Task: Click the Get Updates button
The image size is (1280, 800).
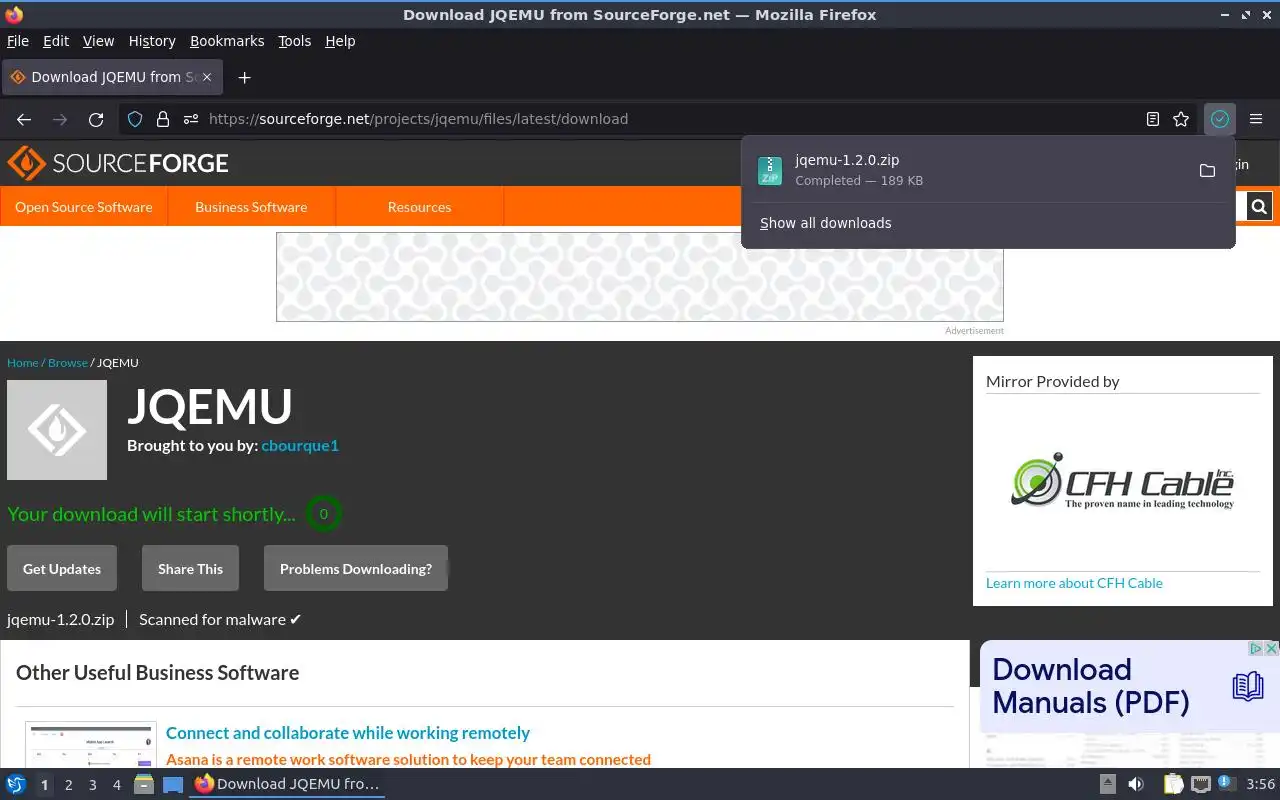Action: click(62, 568)
